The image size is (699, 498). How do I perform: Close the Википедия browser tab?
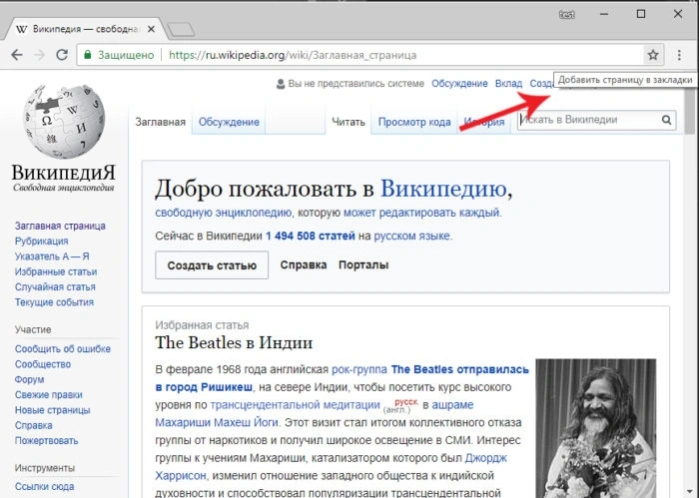[x=151, y=29]
